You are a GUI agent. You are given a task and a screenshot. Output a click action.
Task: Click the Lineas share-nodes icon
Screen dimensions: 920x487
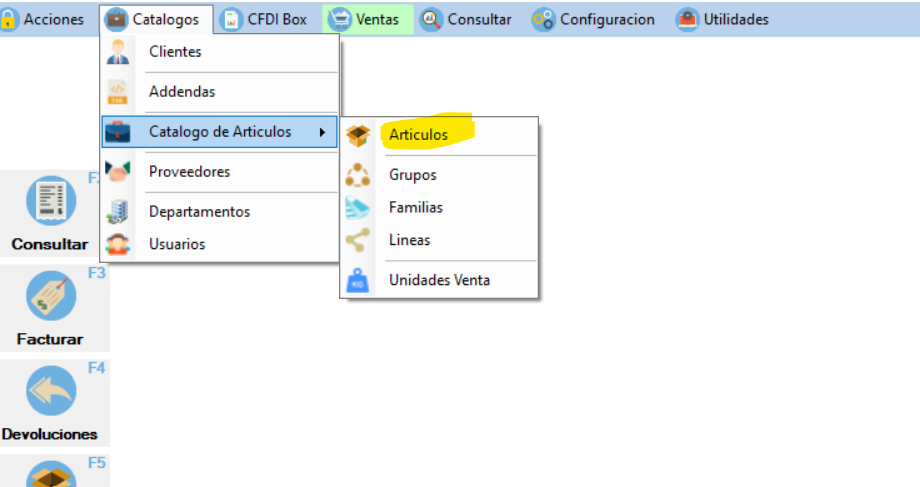357,240
